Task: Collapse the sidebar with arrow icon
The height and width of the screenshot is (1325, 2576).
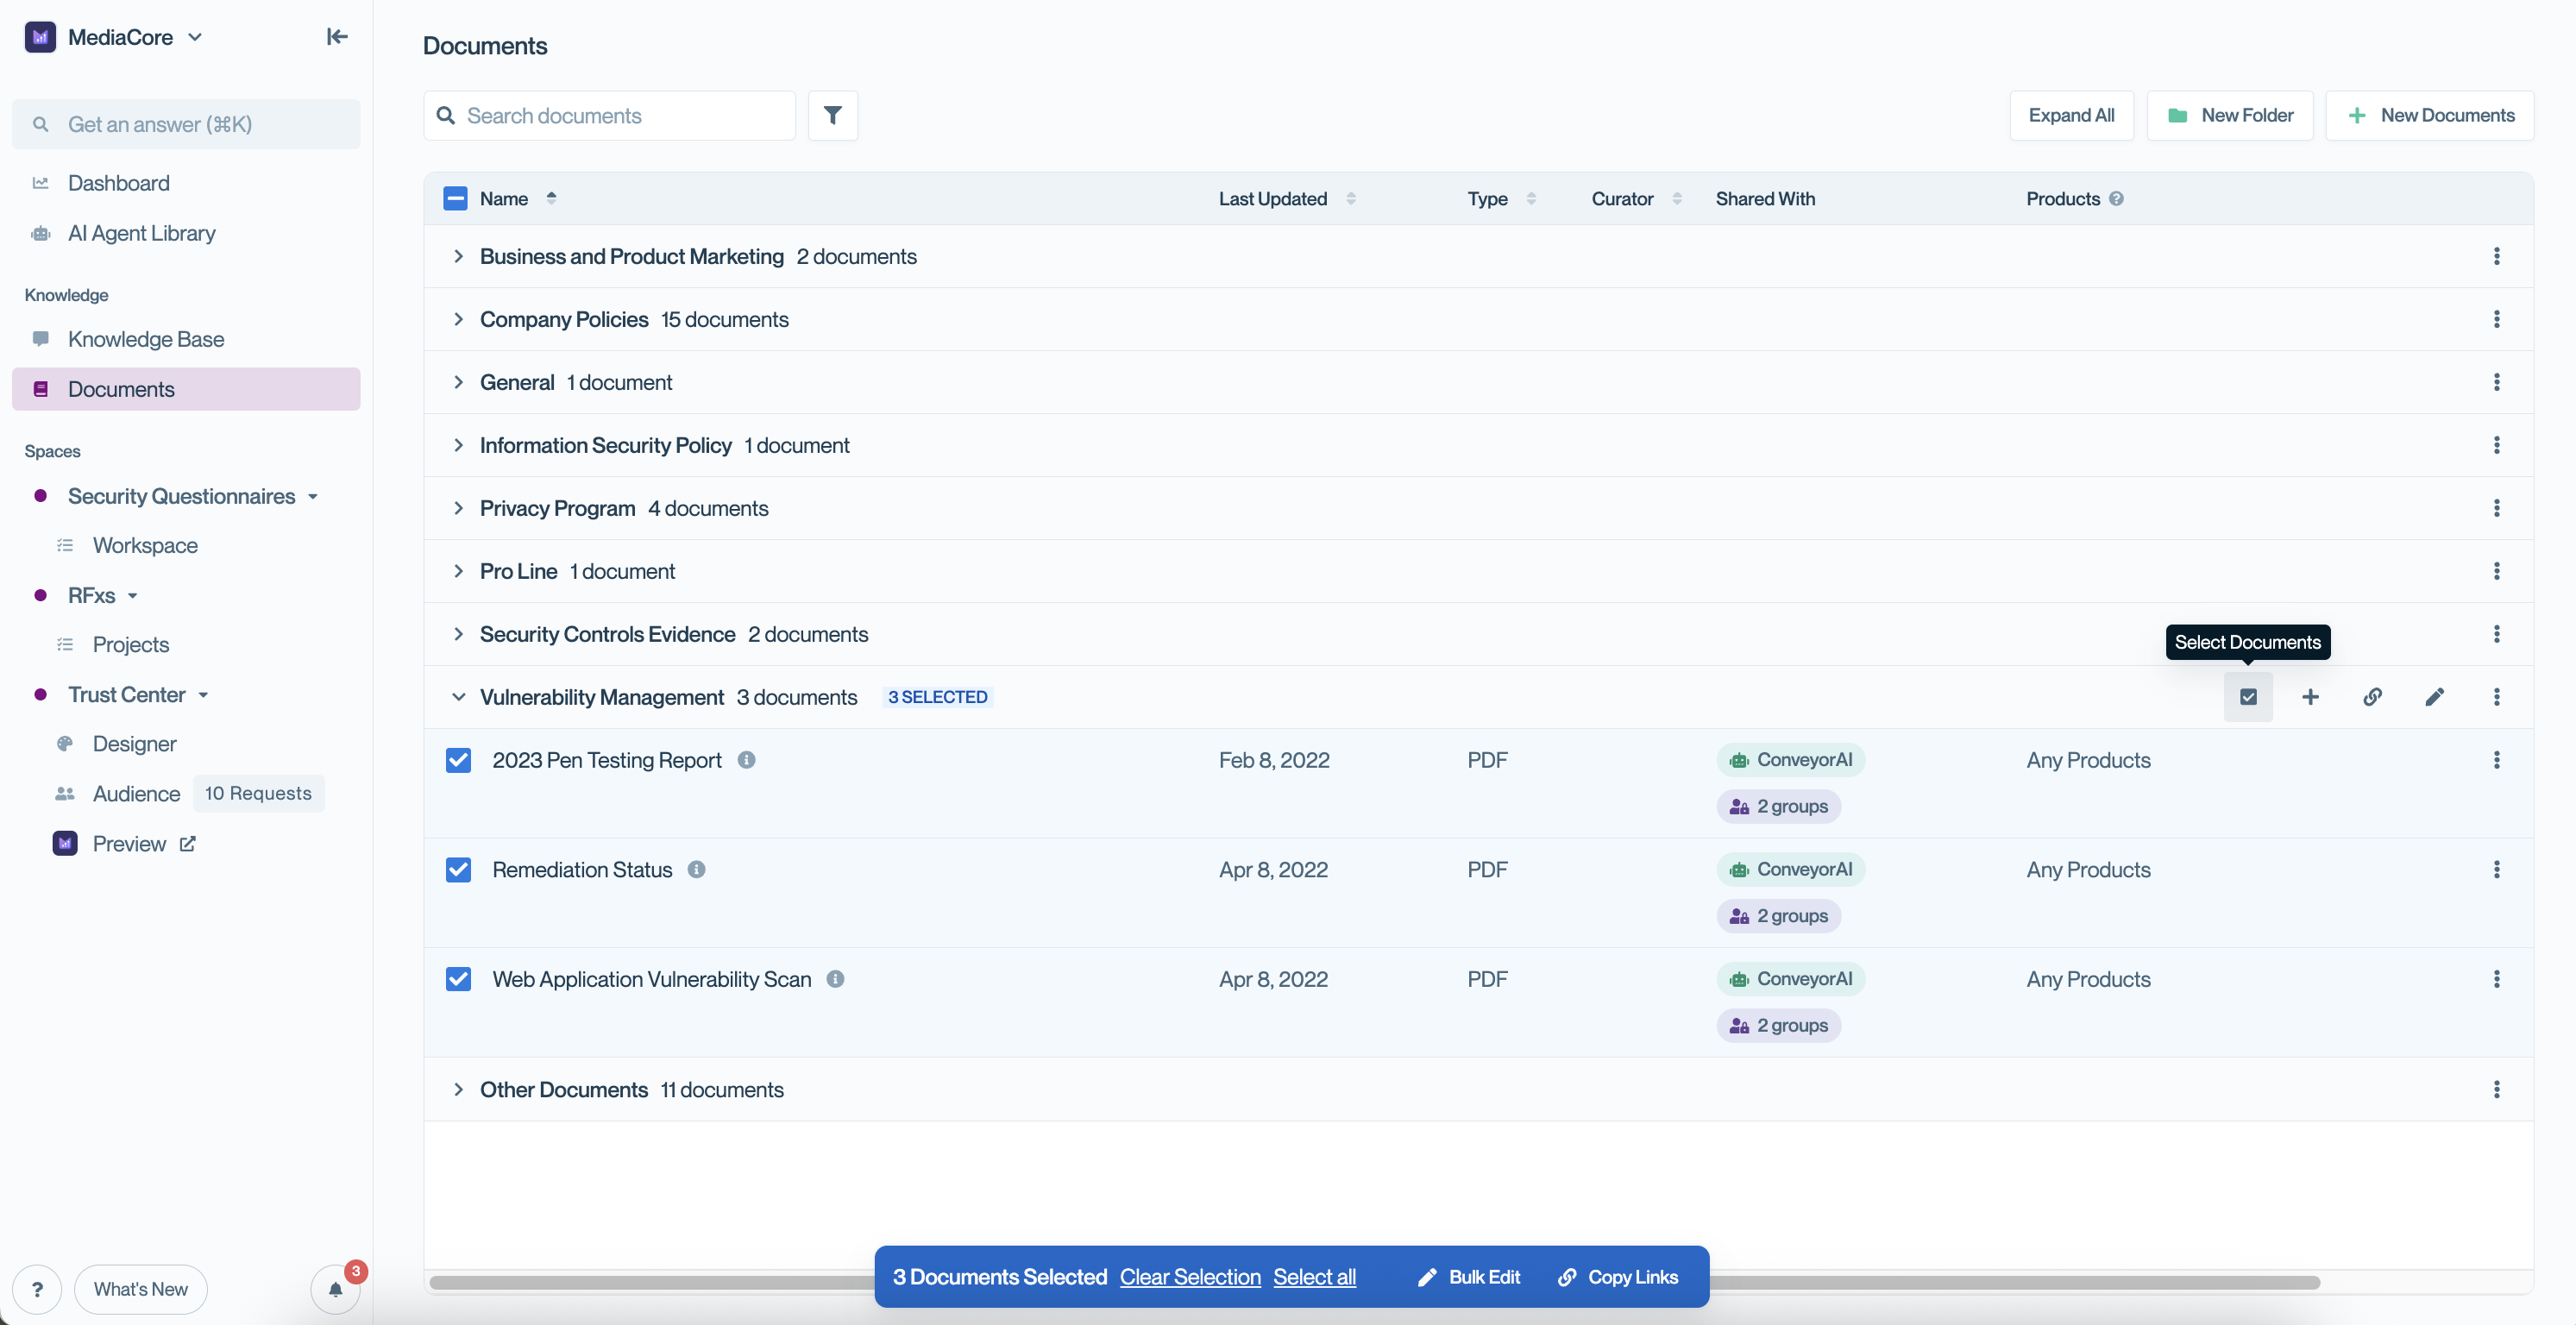Action: pyautogui.click(x=337, y=37)
